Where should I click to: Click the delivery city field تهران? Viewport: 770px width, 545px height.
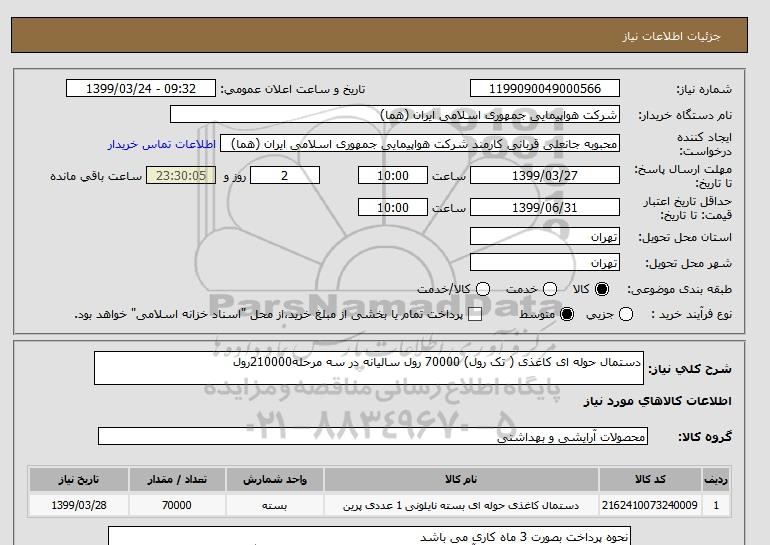[545, 262]
